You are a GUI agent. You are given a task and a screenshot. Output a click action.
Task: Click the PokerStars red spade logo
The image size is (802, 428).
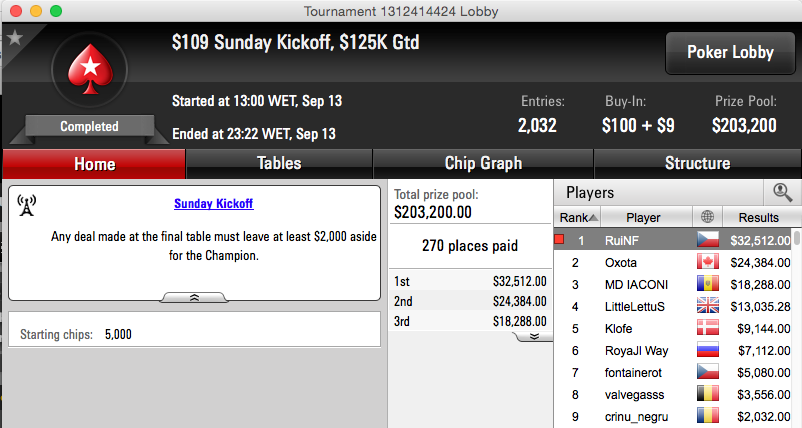click(x=91, y=69)
